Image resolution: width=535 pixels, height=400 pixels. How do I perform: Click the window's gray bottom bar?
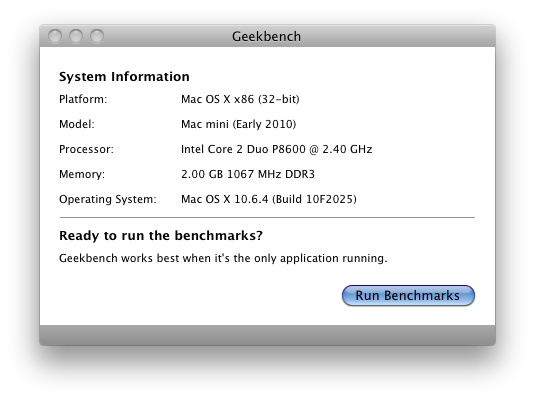pyautogui.click(x=268, y=335)
